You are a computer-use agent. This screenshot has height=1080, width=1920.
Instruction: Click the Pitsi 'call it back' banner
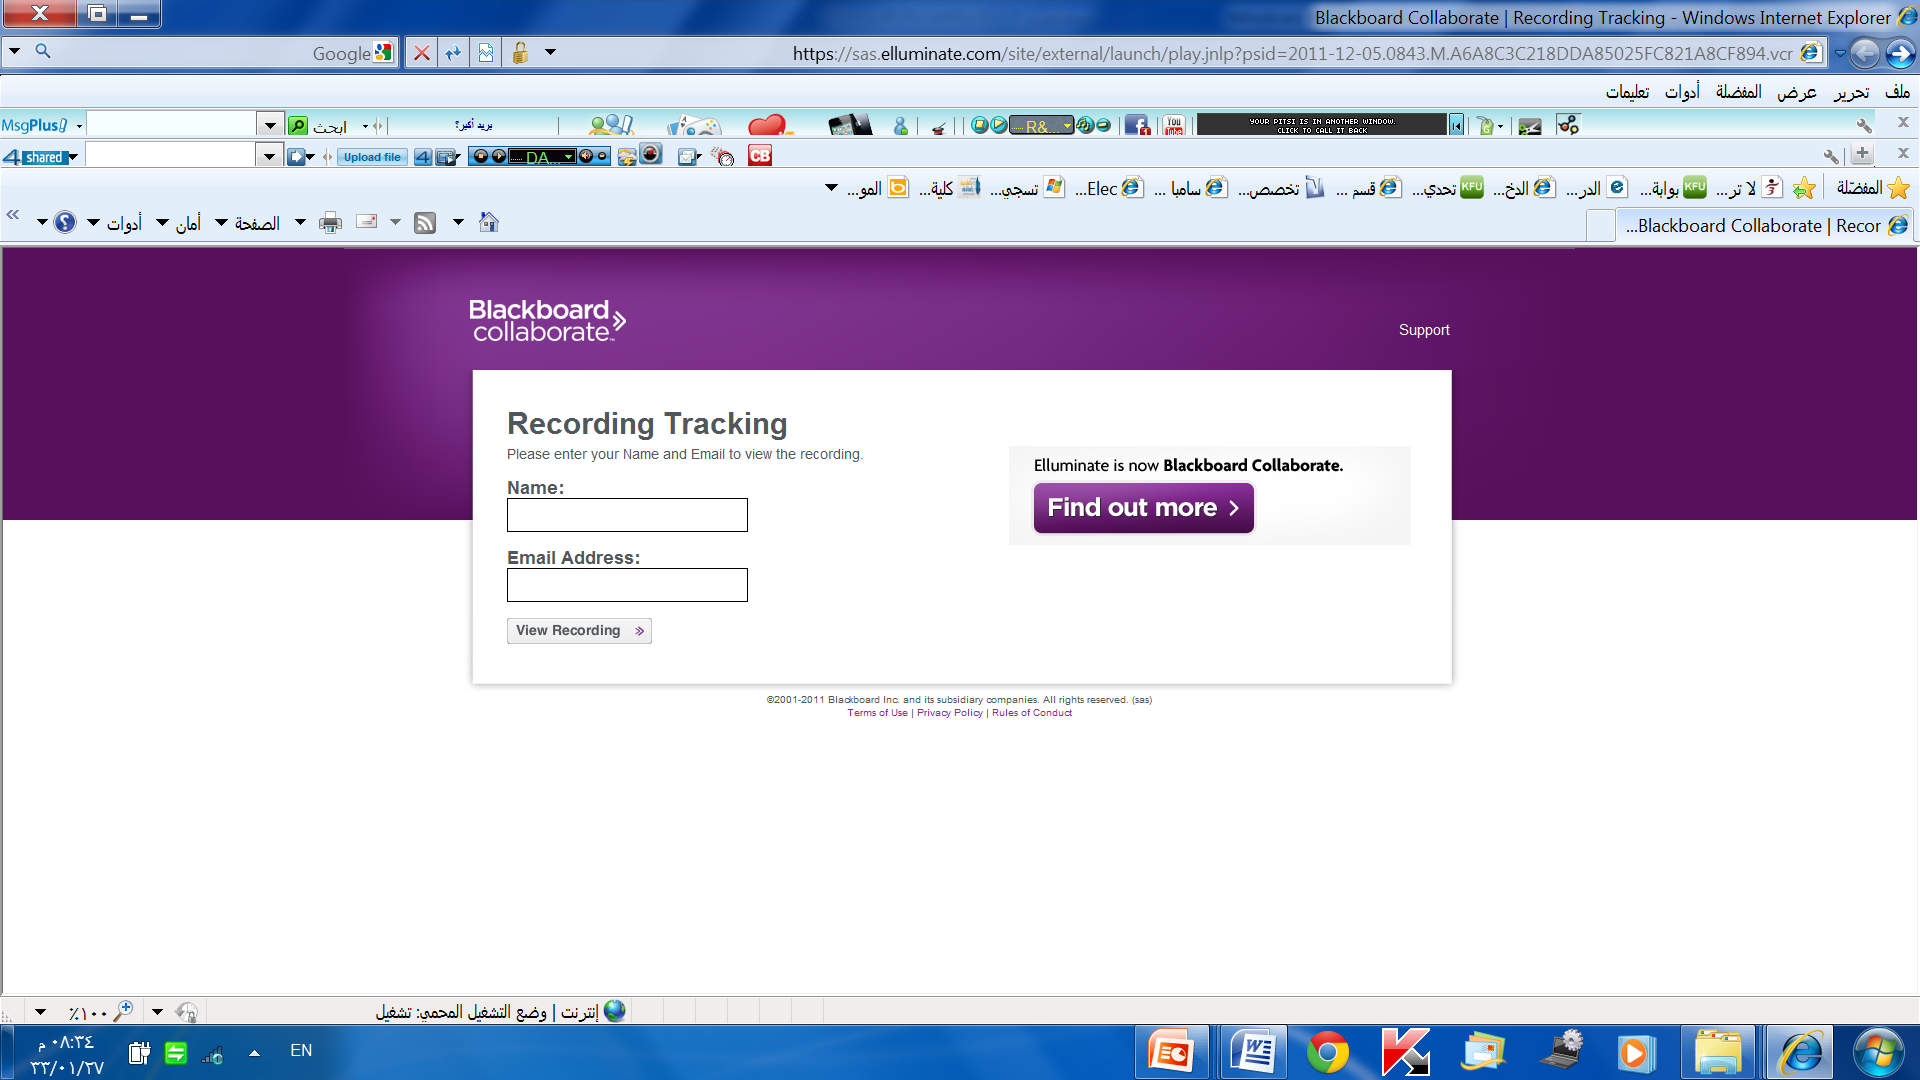coord(1322,125)
